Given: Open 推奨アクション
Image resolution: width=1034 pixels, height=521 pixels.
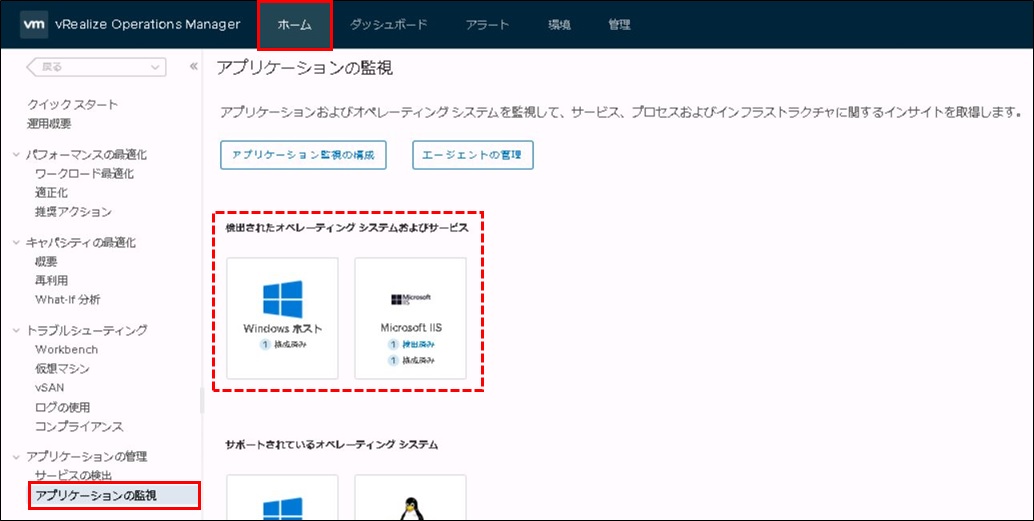Looking at the screenshot, I should [73, 212].
